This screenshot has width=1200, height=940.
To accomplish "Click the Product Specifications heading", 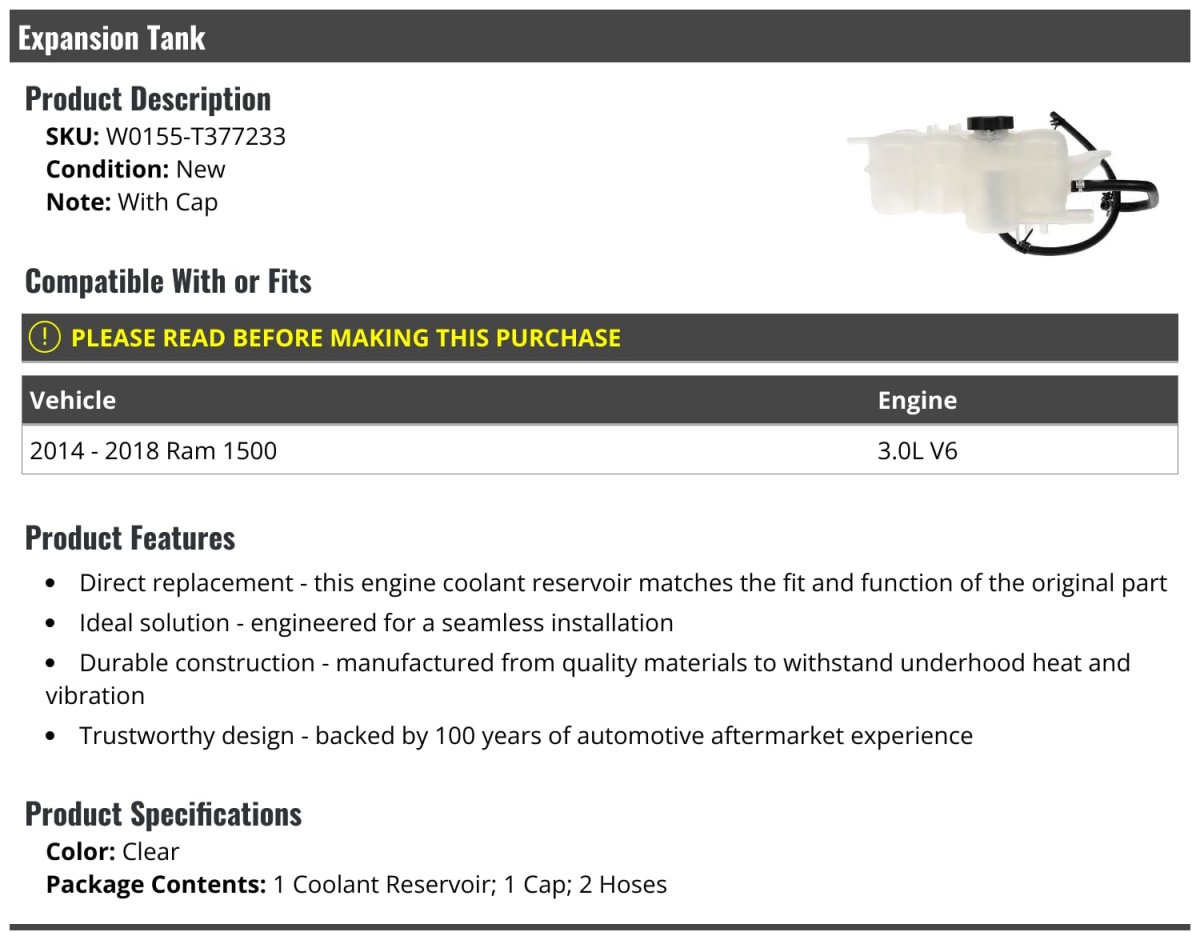I will pyautogui.click(x=163, y=814).
